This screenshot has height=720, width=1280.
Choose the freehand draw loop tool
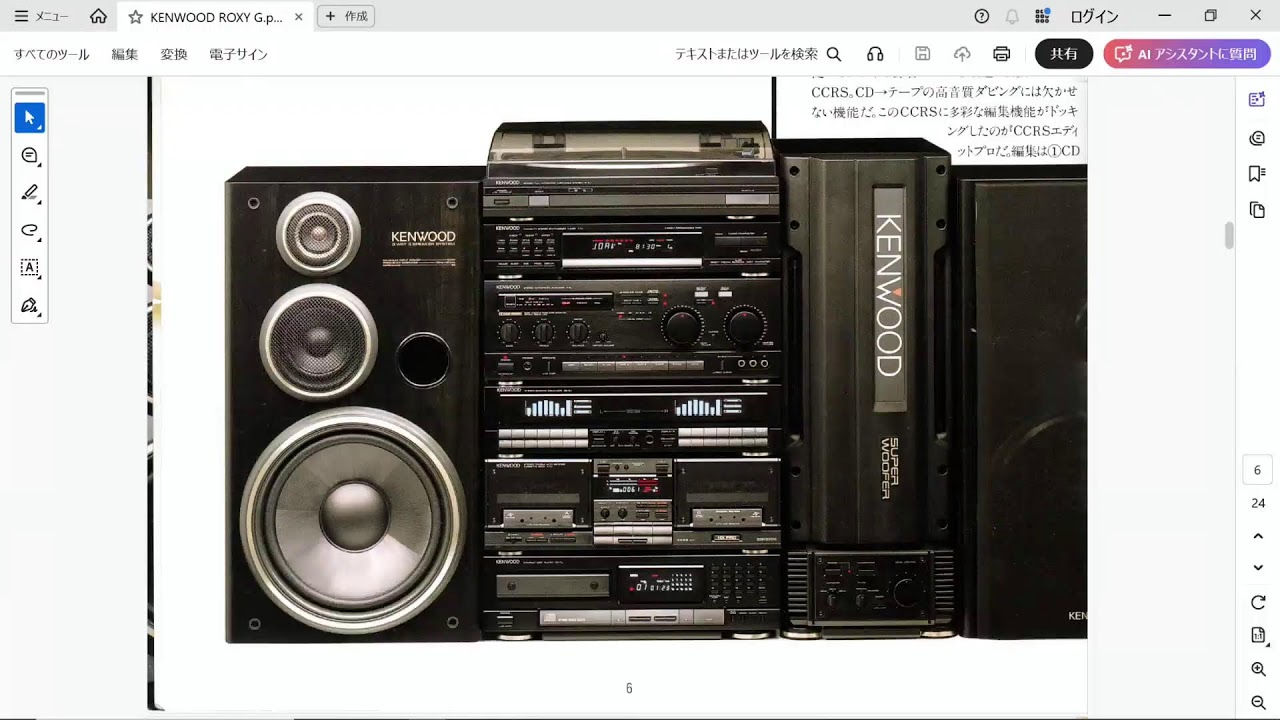[30, 230]
